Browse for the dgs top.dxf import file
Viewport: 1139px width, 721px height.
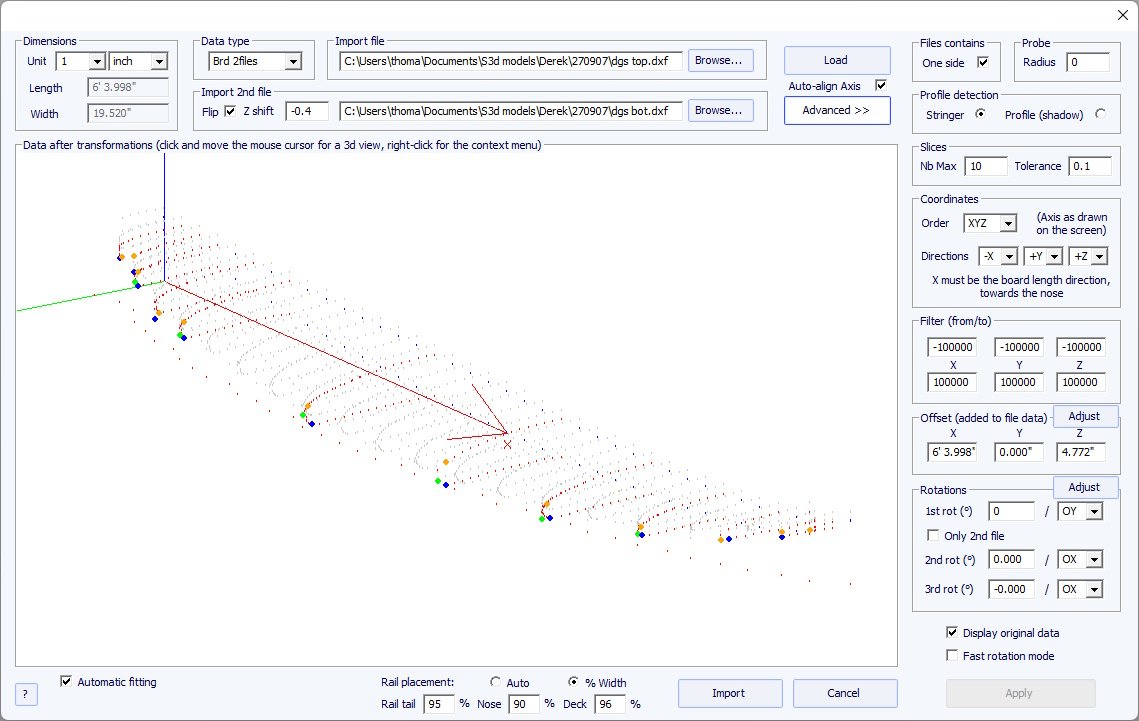(x=720, y=60)
